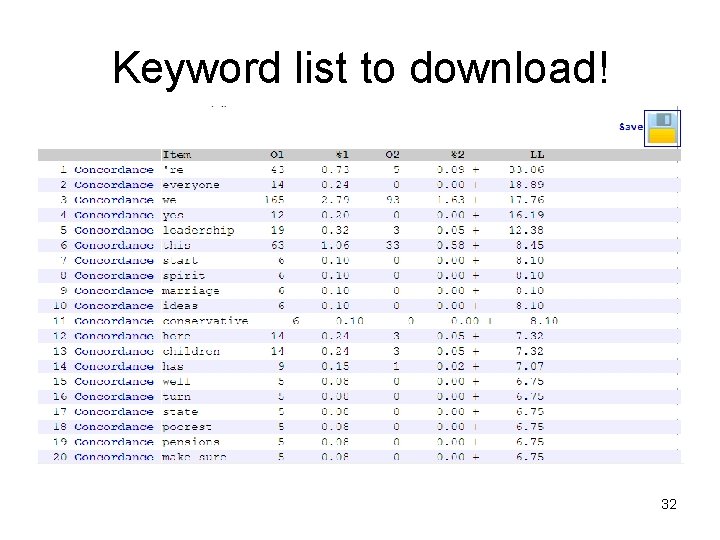Click LL value 16.19 for yes
The image size is (720, 540).
(x=526, y=215)
